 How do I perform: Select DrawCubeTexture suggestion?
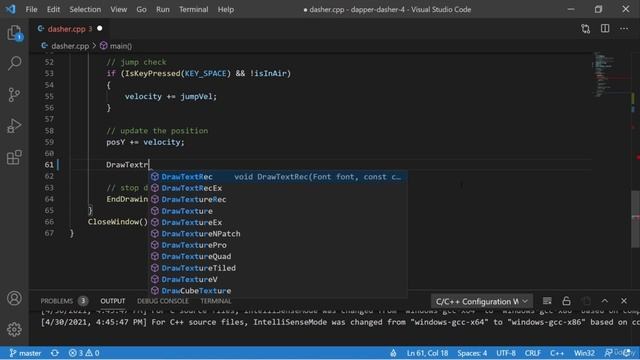click(278, 291)
